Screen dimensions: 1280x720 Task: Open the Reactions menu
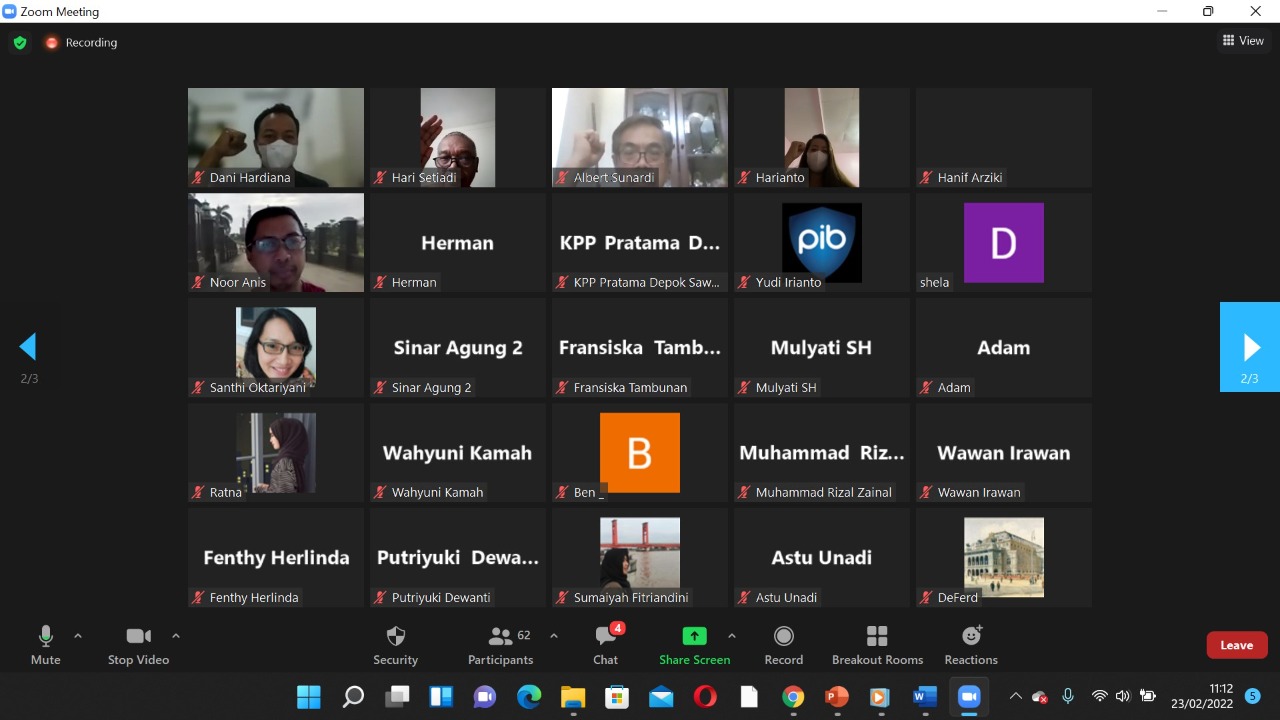(x=971, y=645)
